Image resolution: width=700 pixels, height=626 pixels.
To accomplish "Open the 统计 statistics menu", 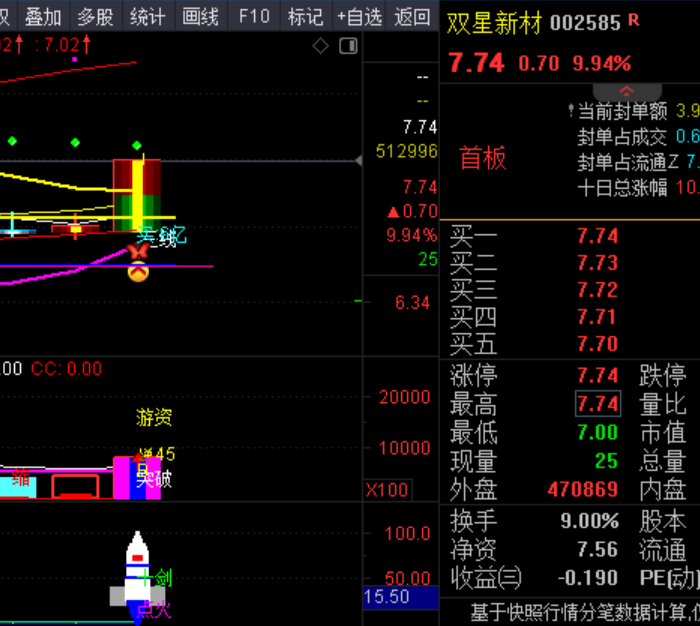I will [x=148, y=17].
